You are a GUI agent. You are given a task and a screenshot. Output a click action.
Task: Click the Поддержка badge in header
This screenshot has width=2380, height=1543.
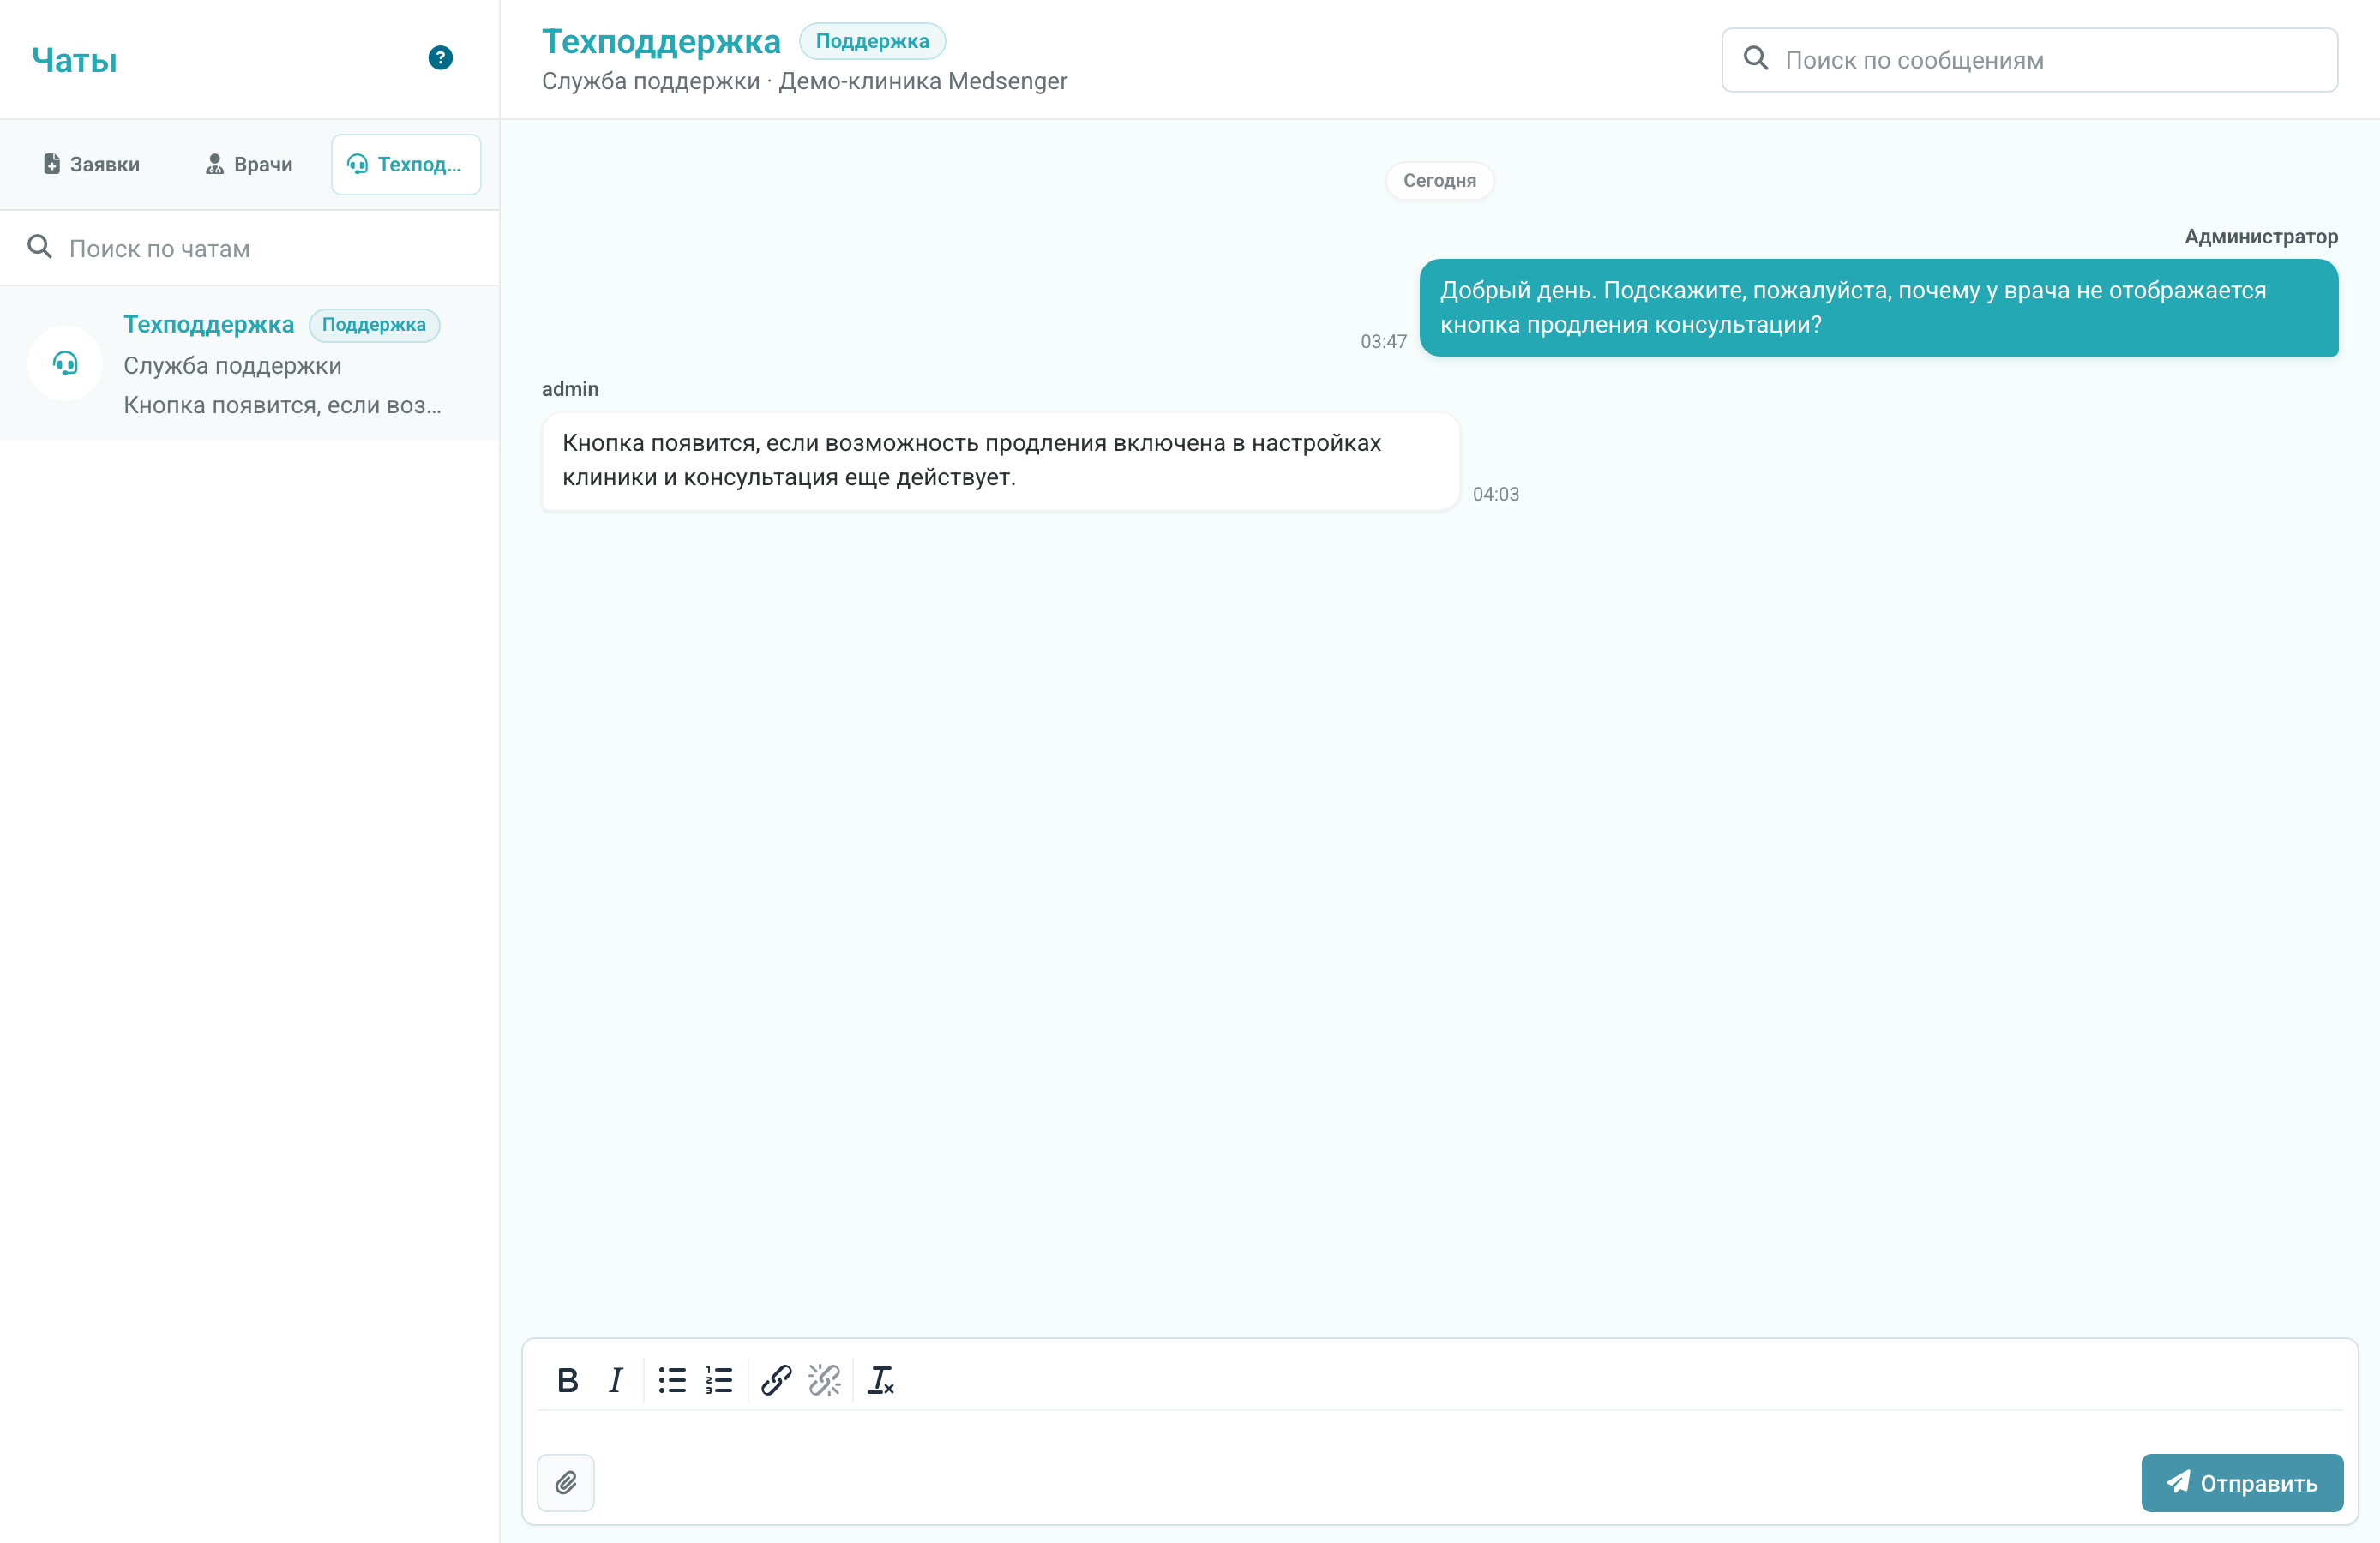point(872,41)
